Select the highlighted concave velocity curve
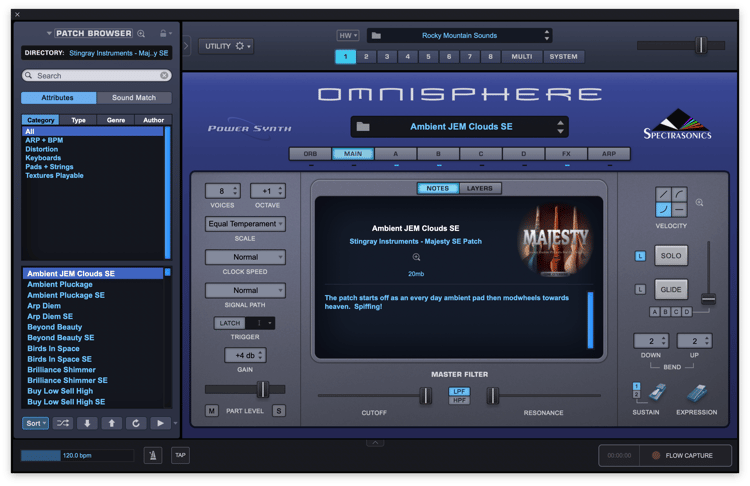The image size is (750, 486). pyautogui.click(x=663, y=210)
